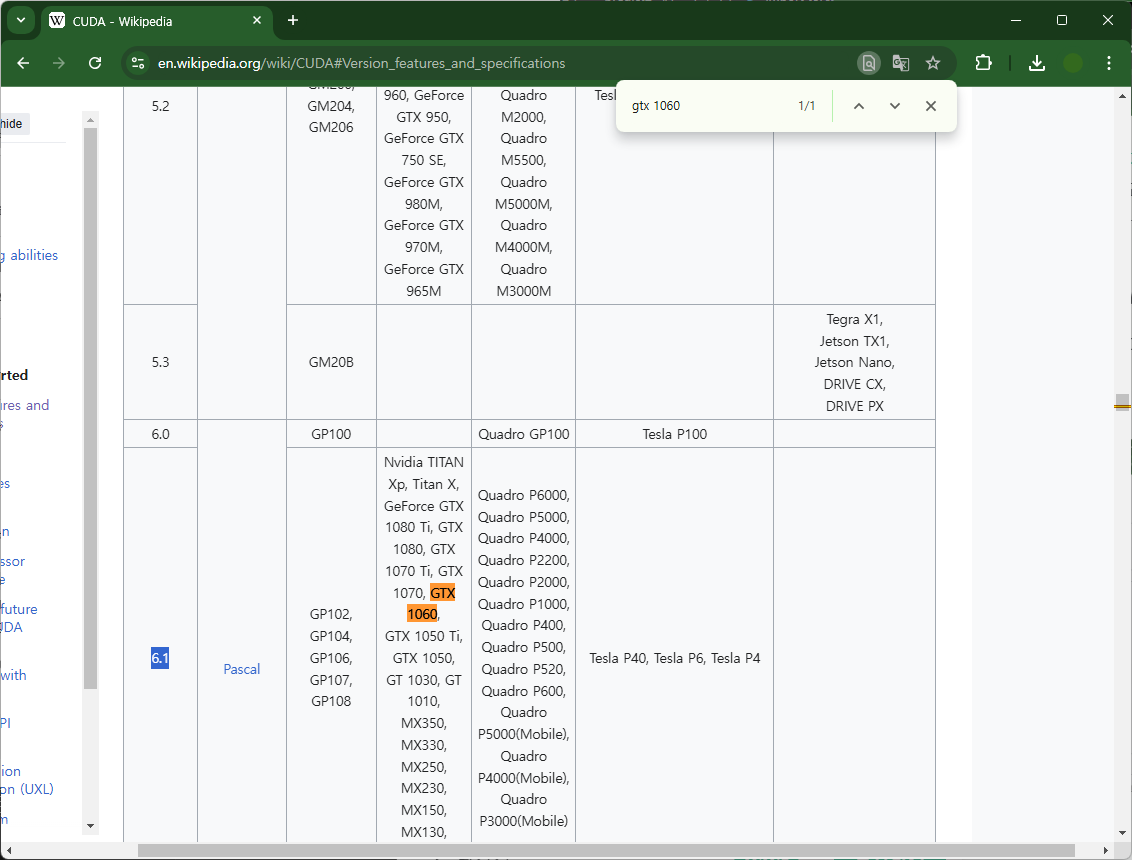The image size is (1132, 860).
Task: Bookmark this page with the star icon
Action: click(933, 63)
